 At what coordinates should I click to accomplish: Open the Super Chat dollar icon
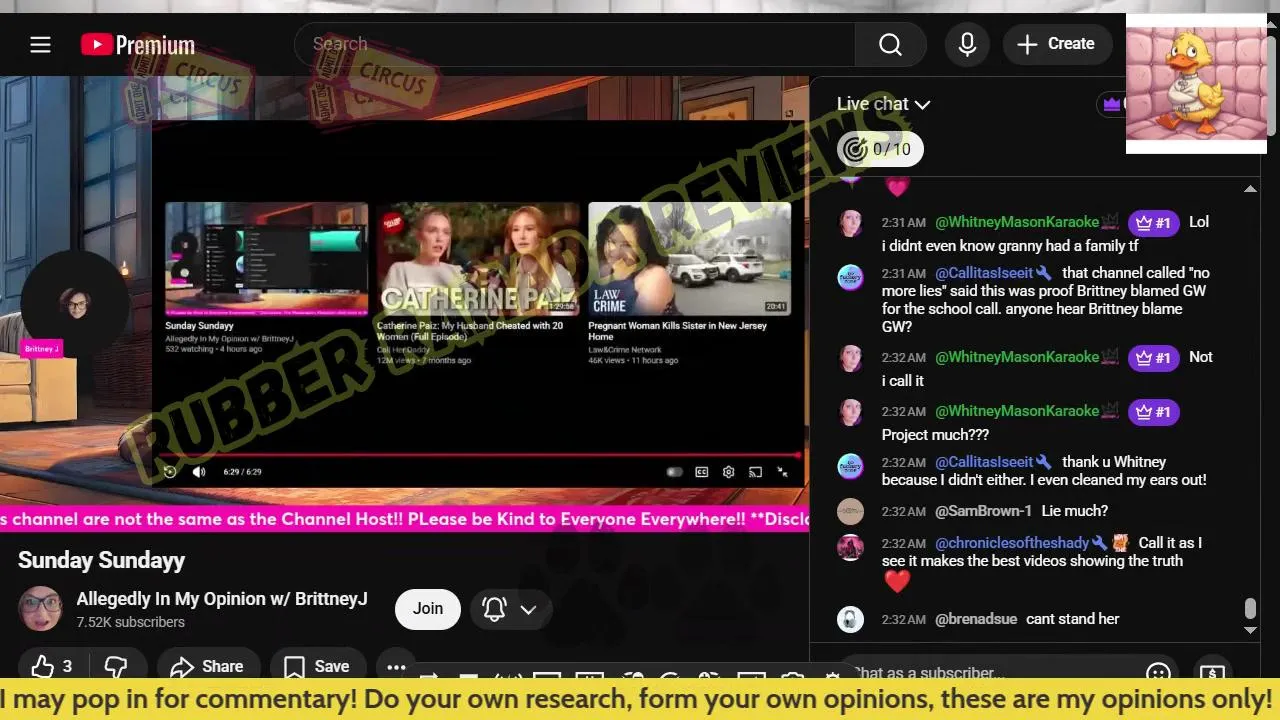[1212, 674]
